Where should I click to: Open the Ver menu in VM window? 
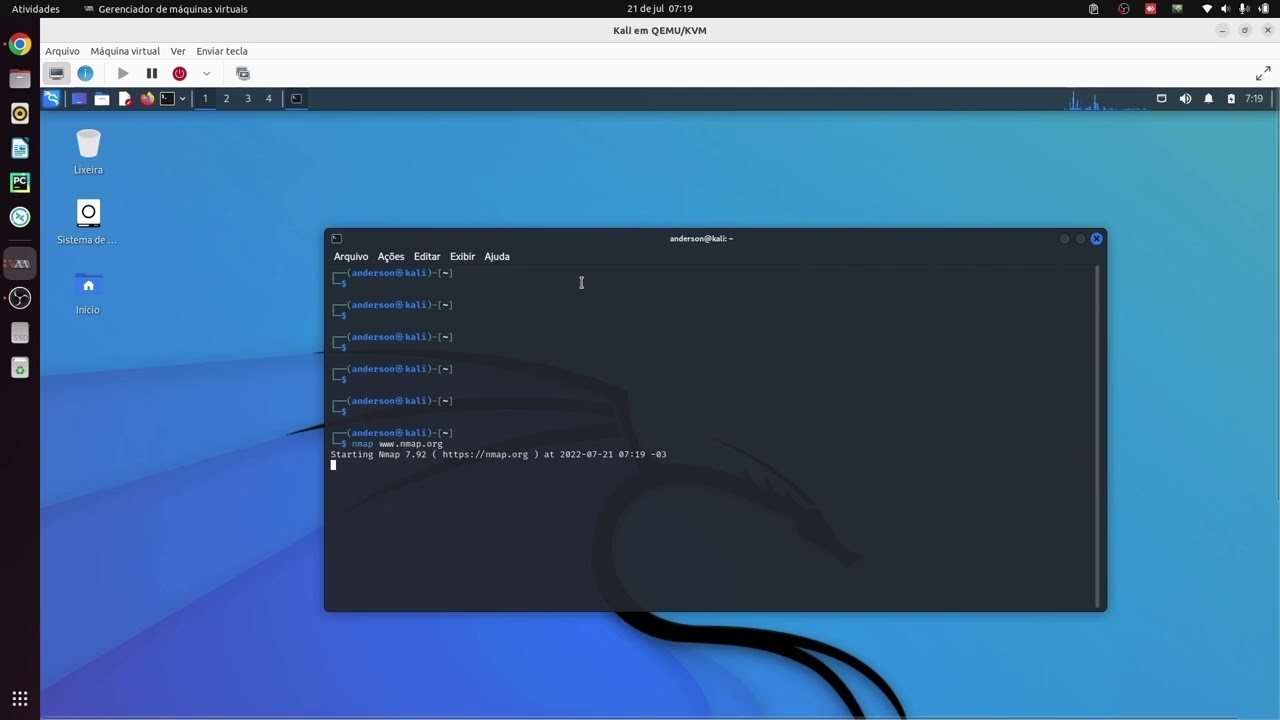coord(178,51)
